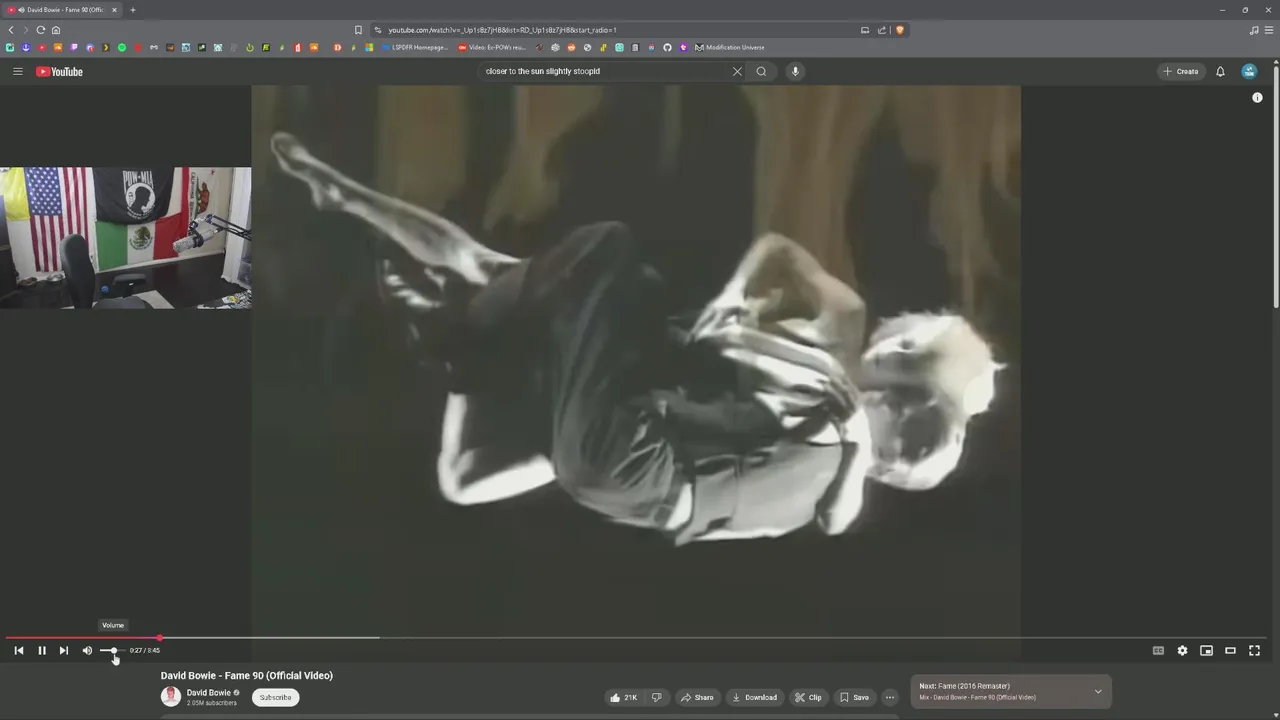The width and height of the screenshot is (1280, 720).
Task: Enter full screen mode
Action: (x=1254, y=650)
